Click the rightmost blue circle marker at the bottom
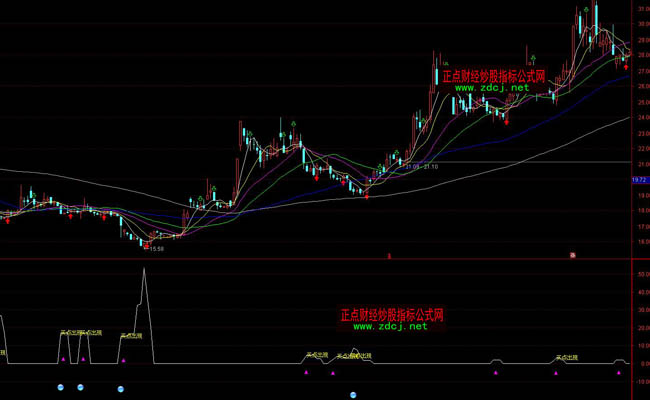The height and width of the screenshot is (400, 650). click(x=354, y=395)
